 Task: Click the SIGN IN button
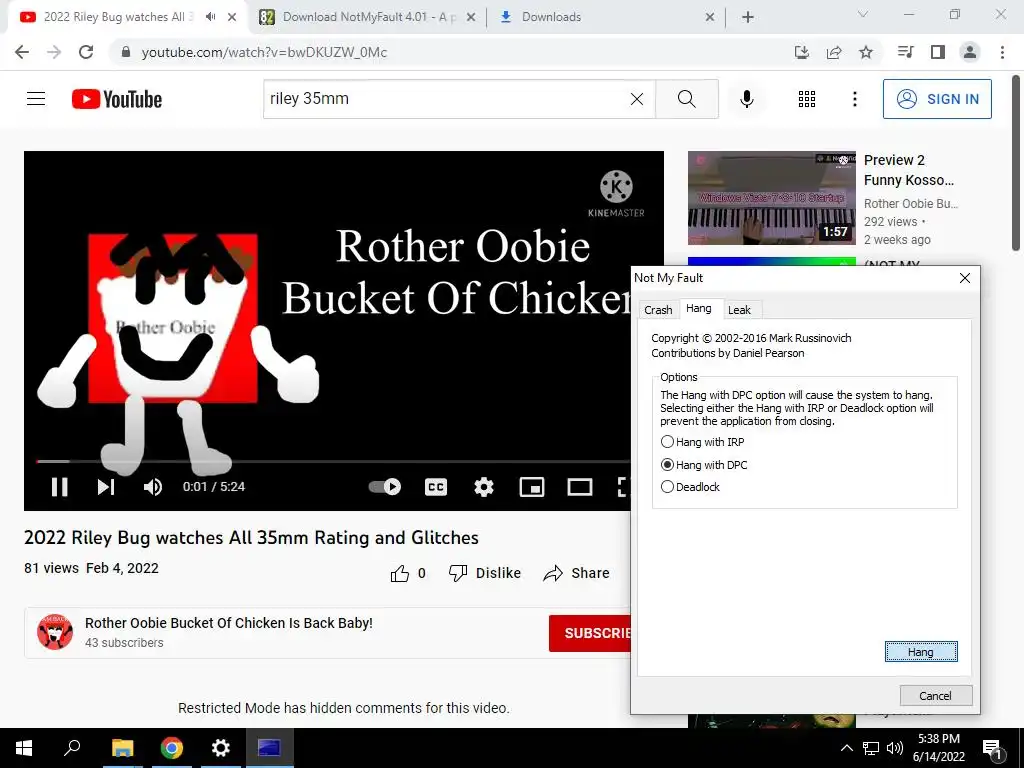pyautogui.click(x=937, y=99)
